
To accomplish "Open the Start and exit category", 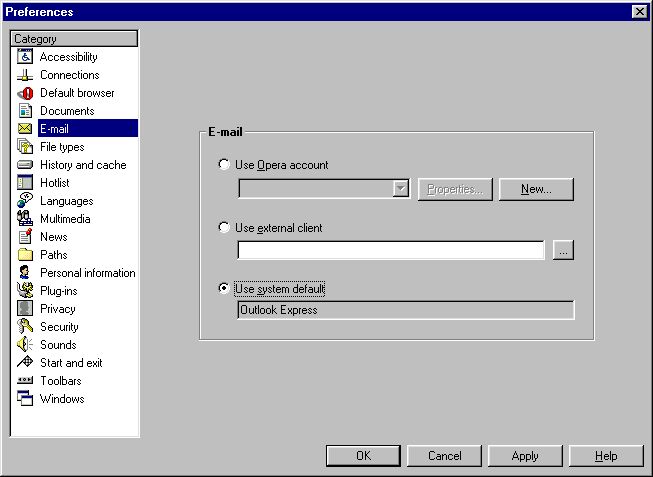I will tap(72, 363).
